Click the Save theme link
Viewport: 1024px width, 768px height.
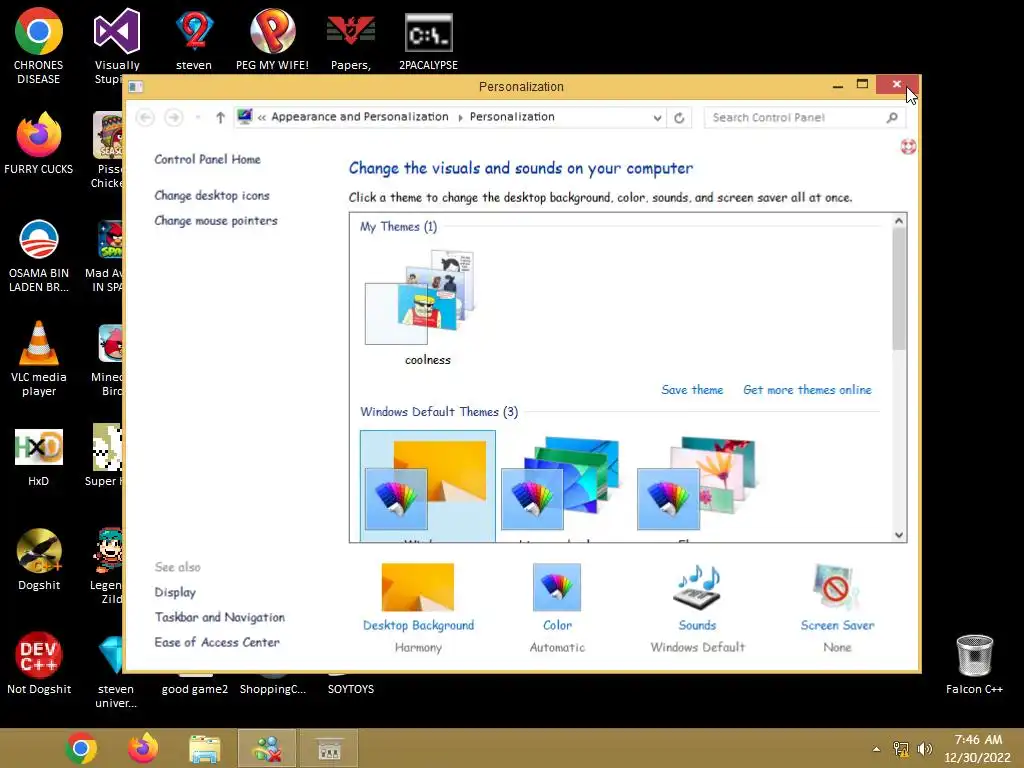[692, 390]
